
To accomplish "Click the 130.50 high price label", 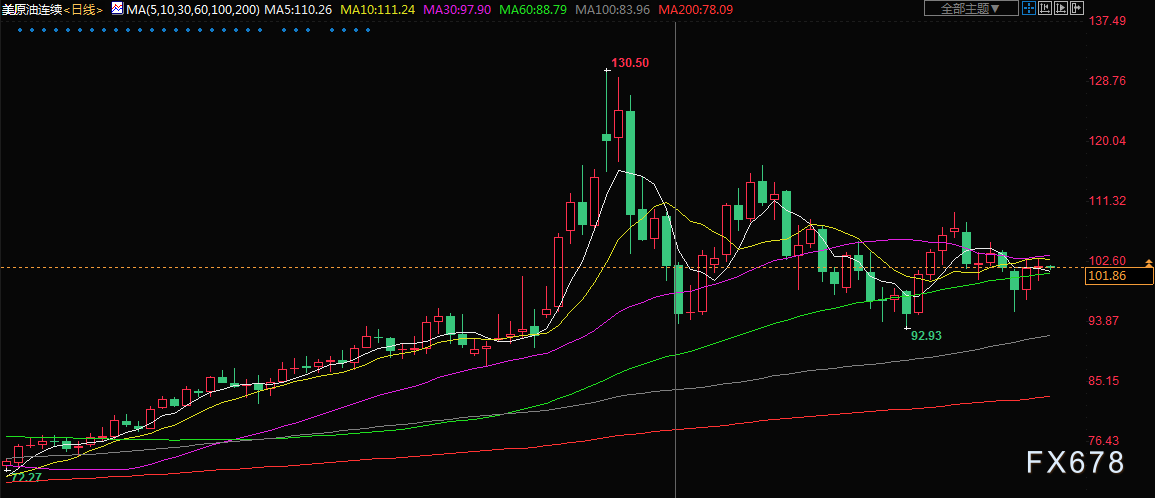I will 631,63.
